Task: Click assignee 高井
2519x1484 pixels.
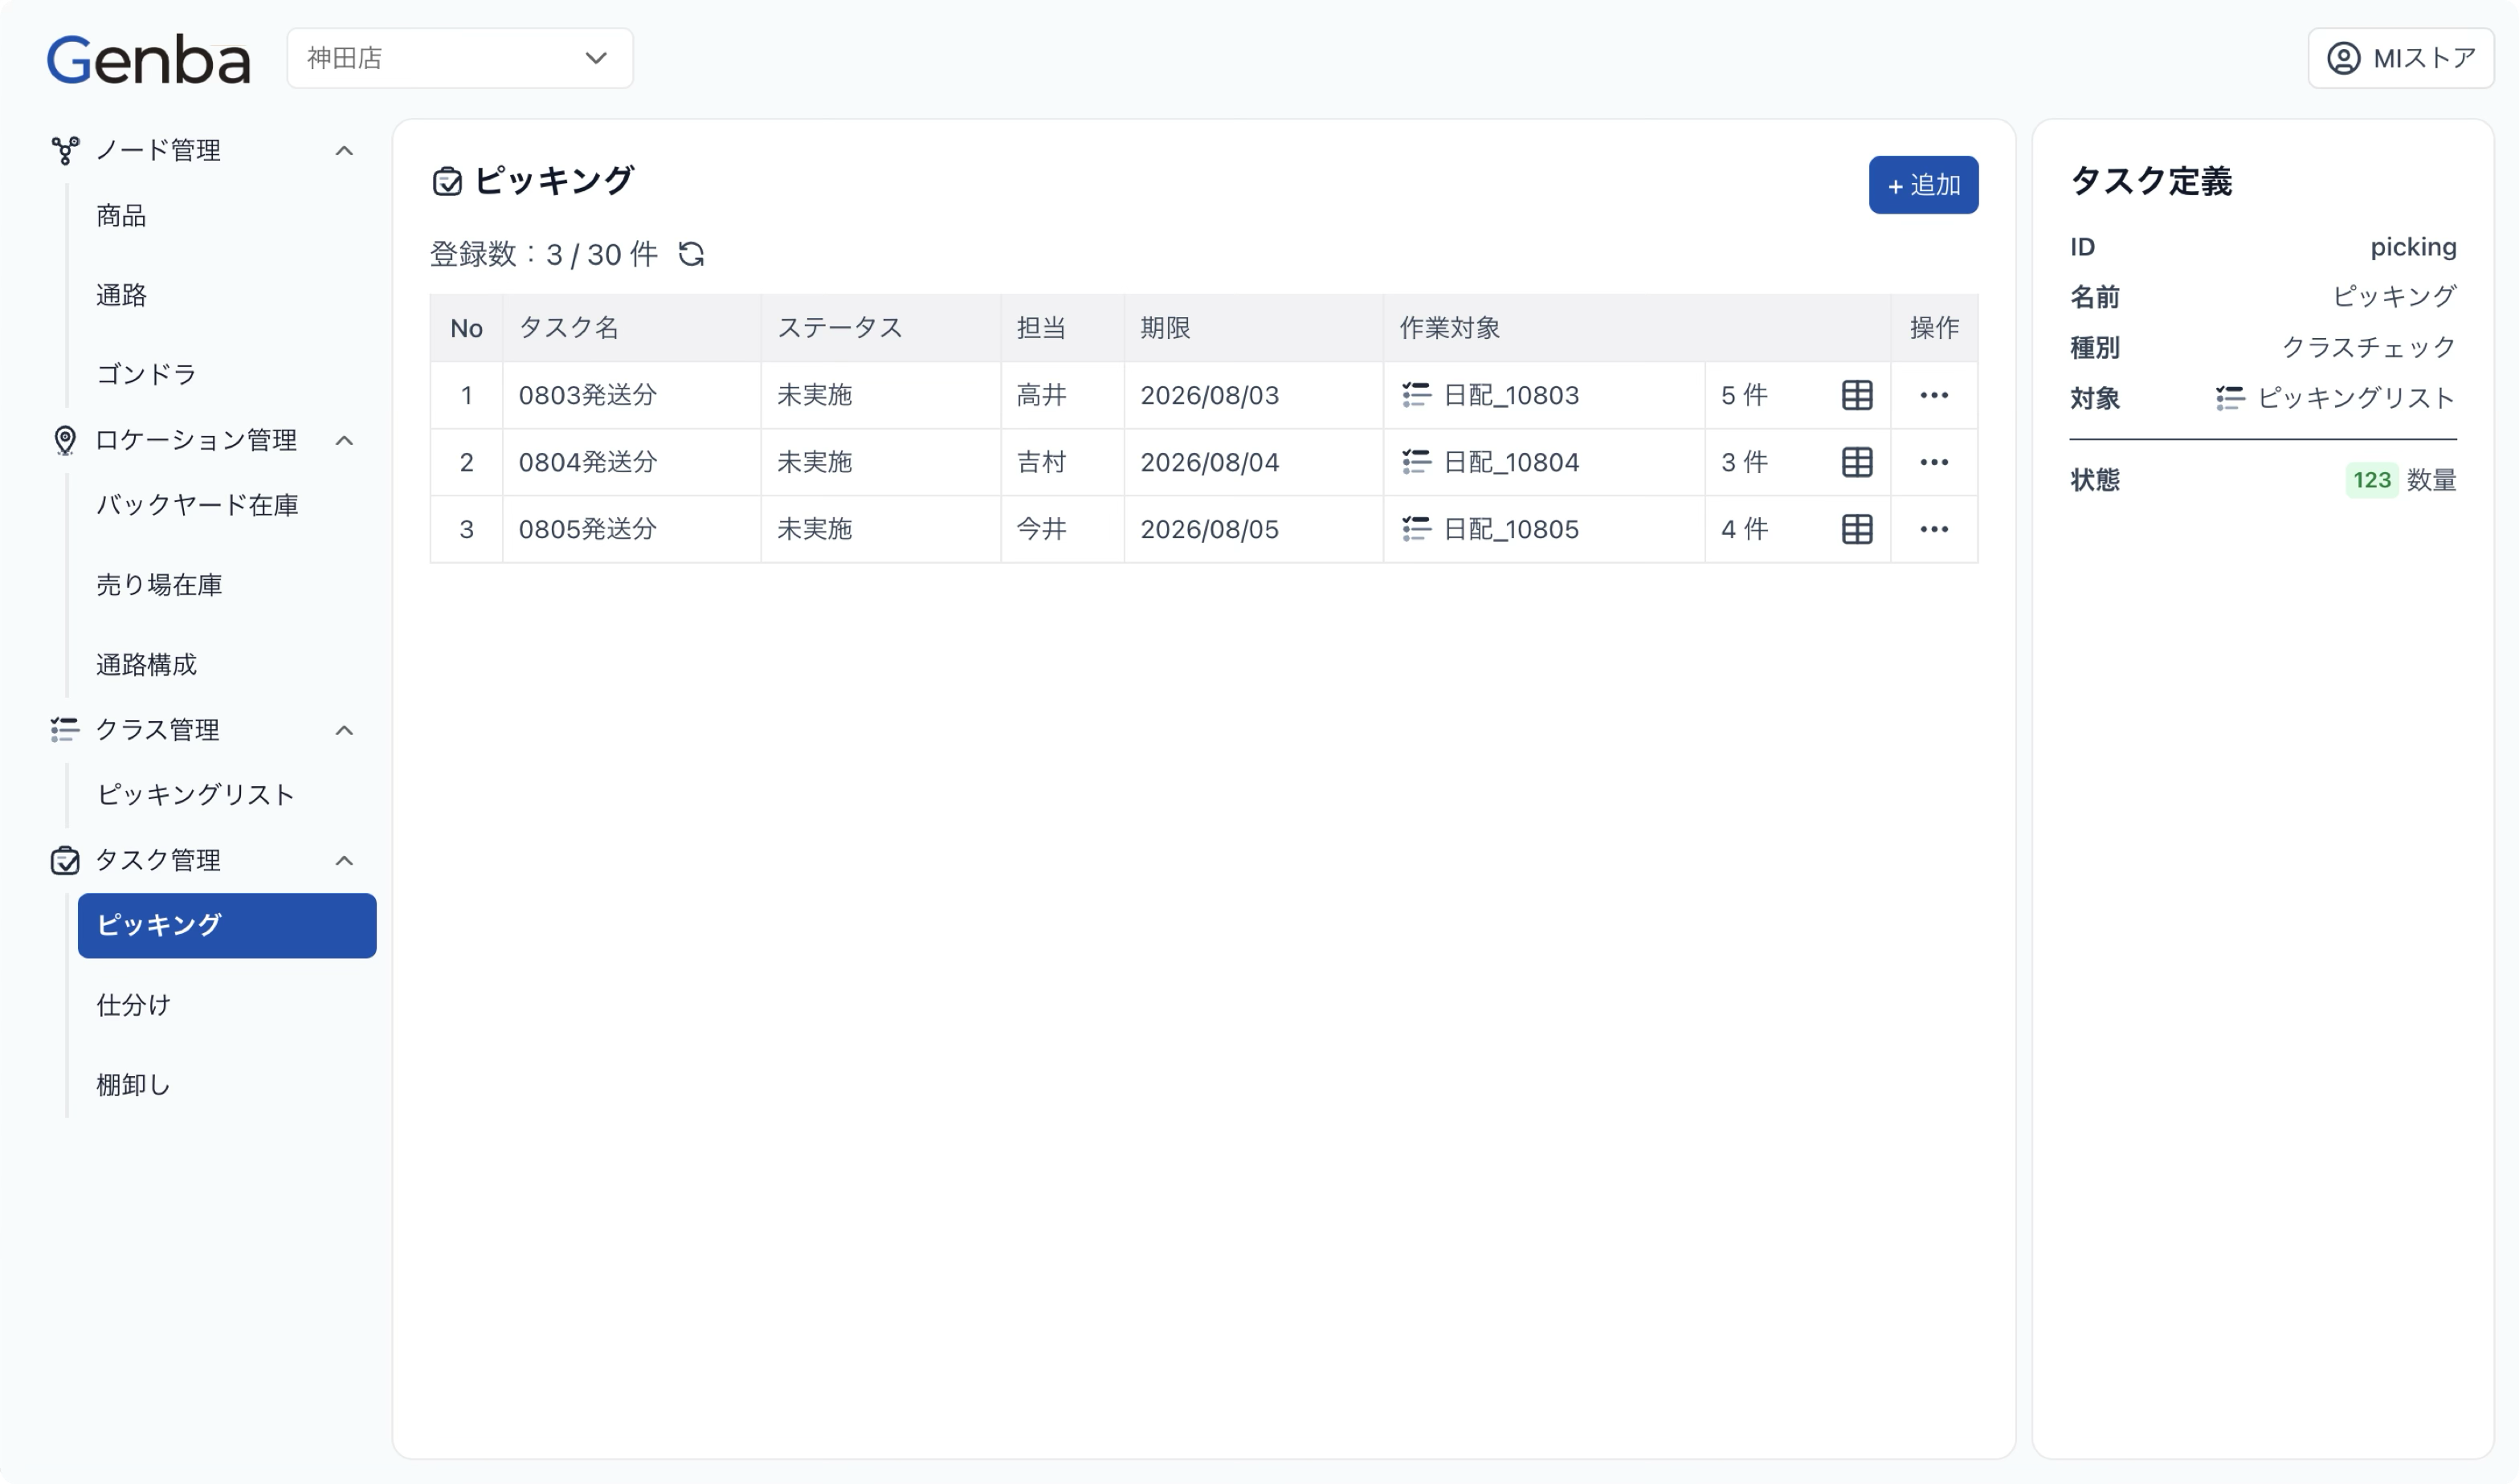Action: point(1041,395)
